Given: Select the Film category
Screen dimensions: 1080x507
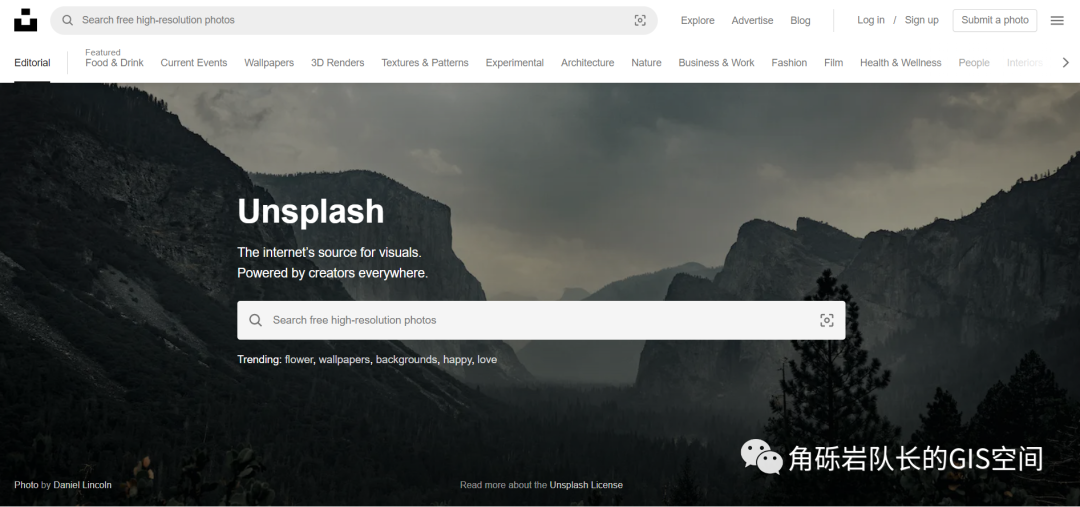Looking at the screenshot, I should pos(833,63).
